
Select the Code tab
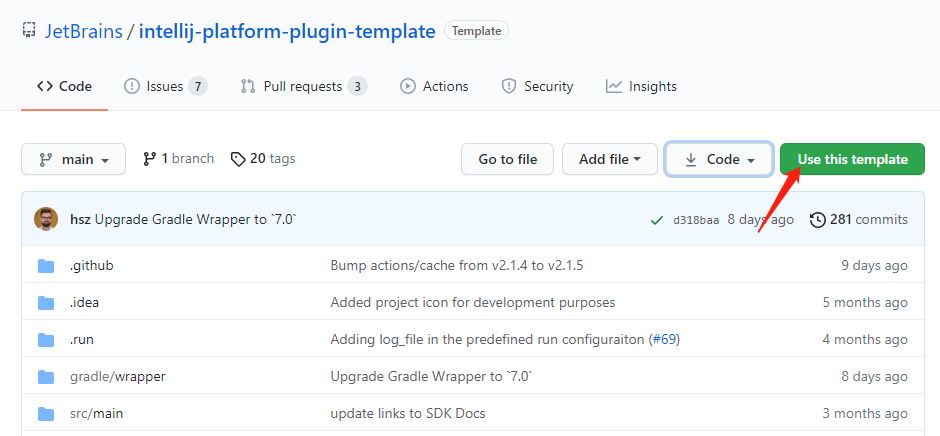[x=64, y=86]
